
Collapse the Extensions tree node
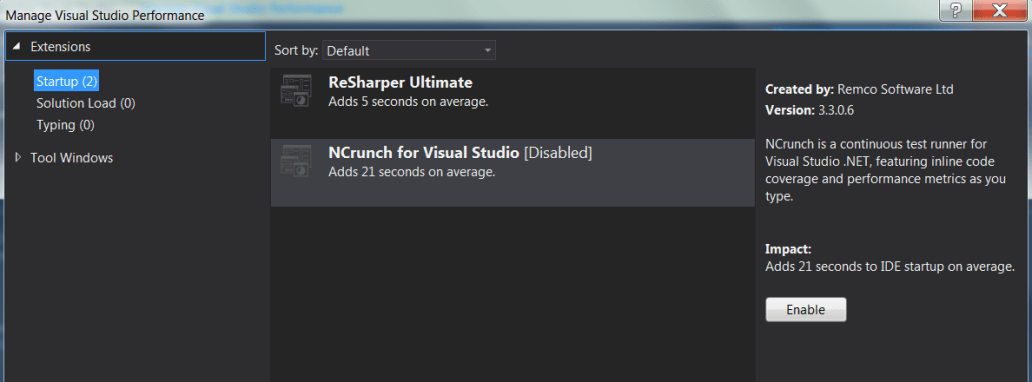17,47
